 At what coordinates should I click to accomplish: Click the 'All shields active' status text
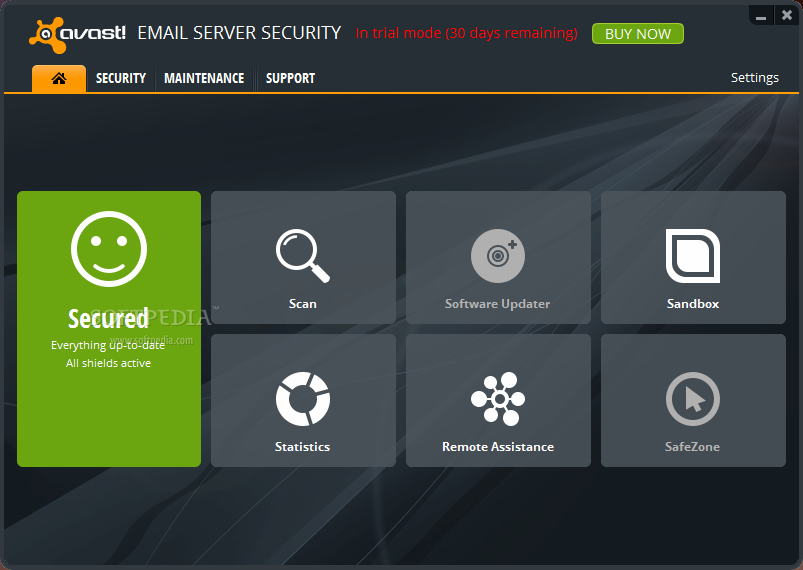click(x=109, y=363)
